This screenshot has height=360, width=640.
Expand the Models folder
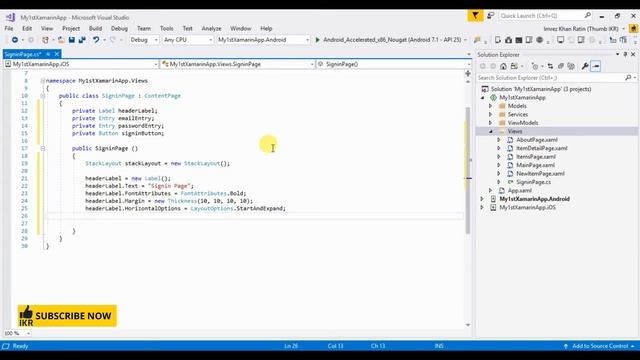(491, 106)
